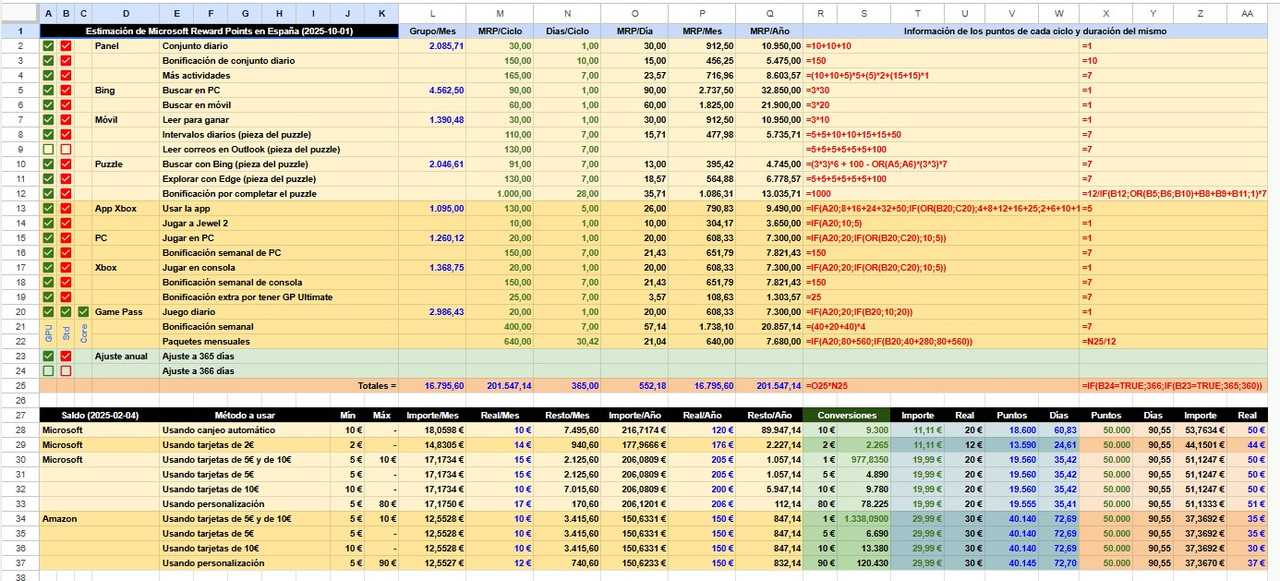Select the Puzzle group label cell
This screenshot has width=1280, height=581.
point(126,164)
